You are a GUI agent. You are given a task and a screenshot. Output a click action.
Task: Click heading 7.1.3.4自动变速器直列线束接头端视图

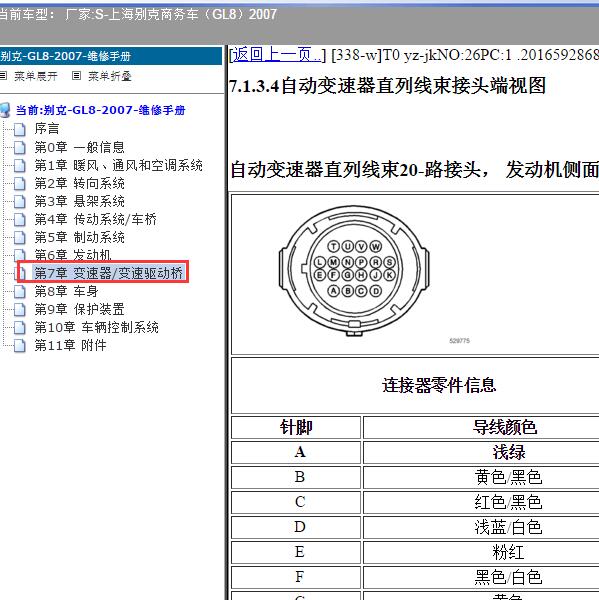point(387,86)
